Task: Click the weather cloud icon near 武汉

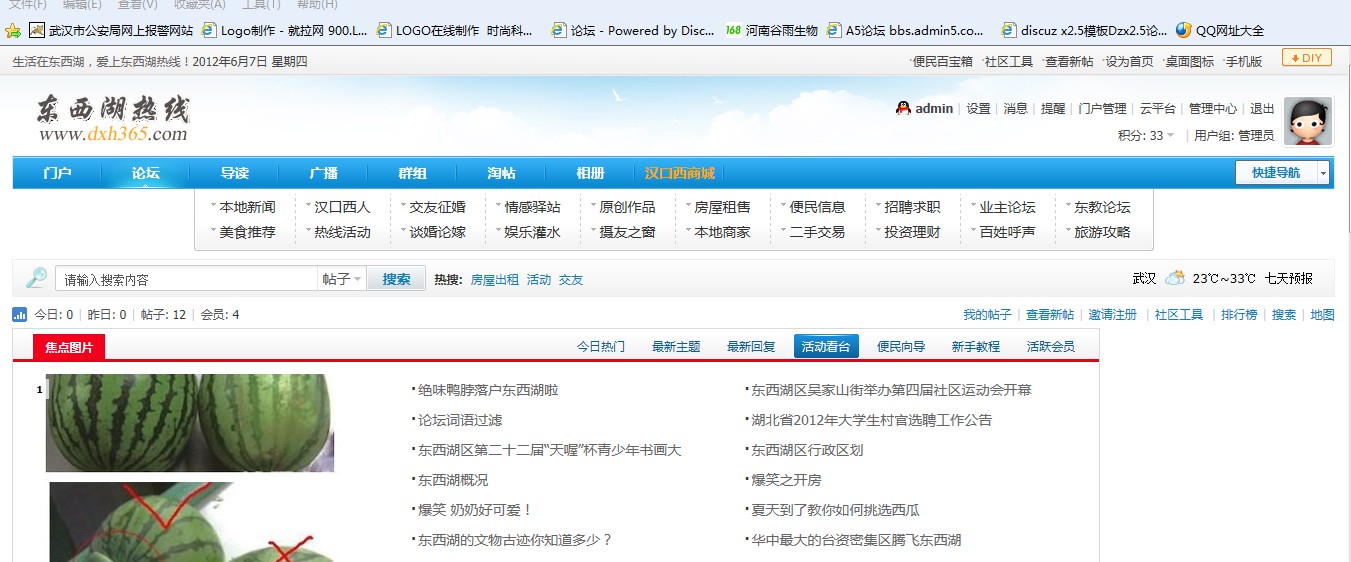Action: coord(1175,278)
